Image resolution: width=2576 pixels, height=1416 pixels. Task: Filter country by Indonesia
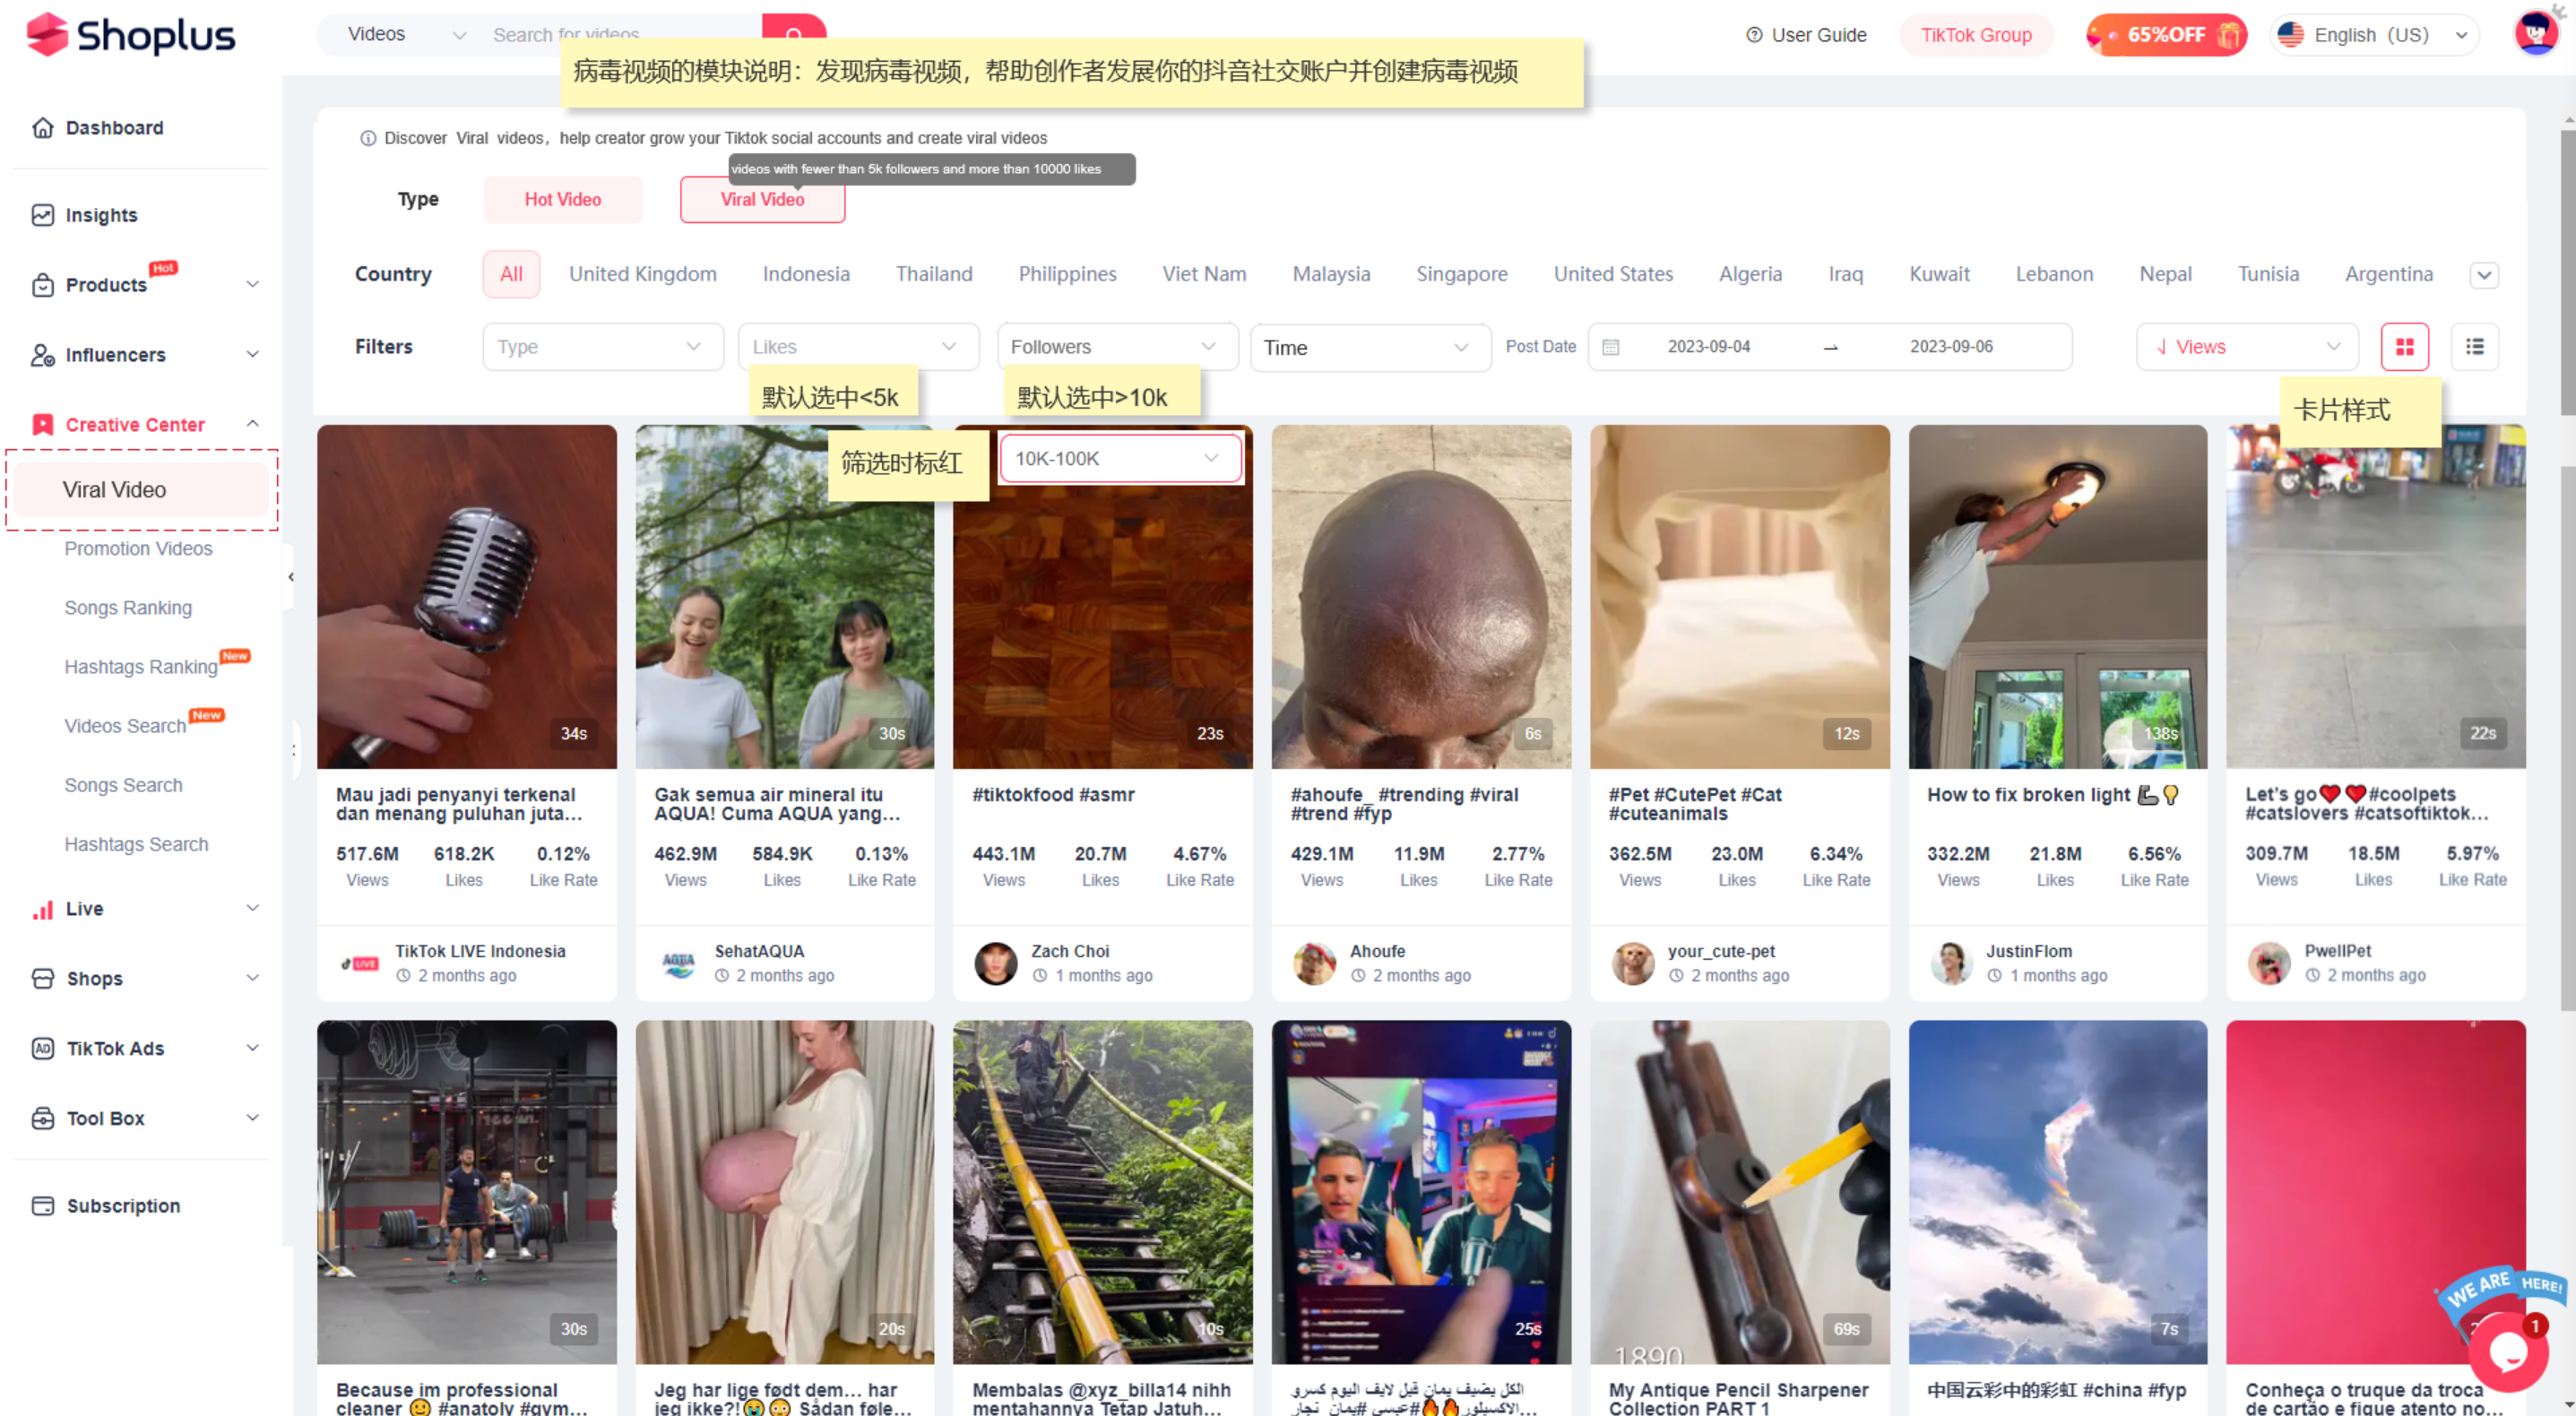[806, 274]
